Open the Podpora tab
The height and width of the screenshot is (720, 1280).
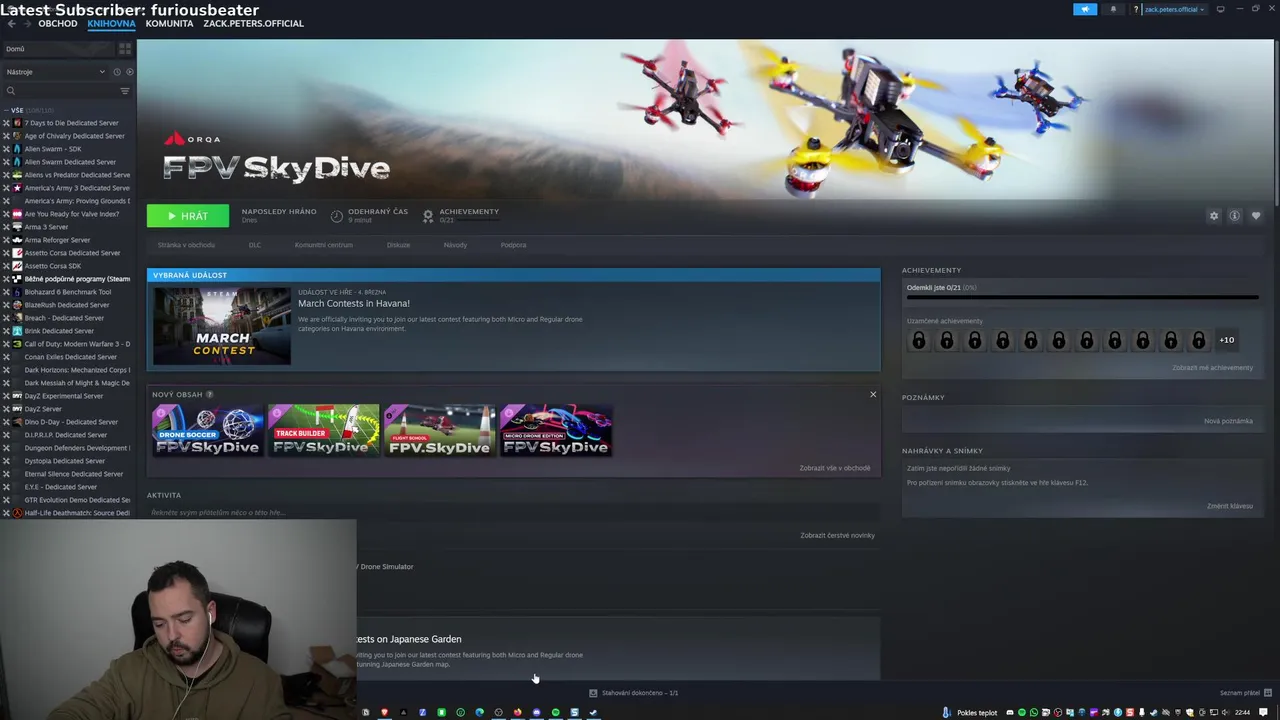513,245
